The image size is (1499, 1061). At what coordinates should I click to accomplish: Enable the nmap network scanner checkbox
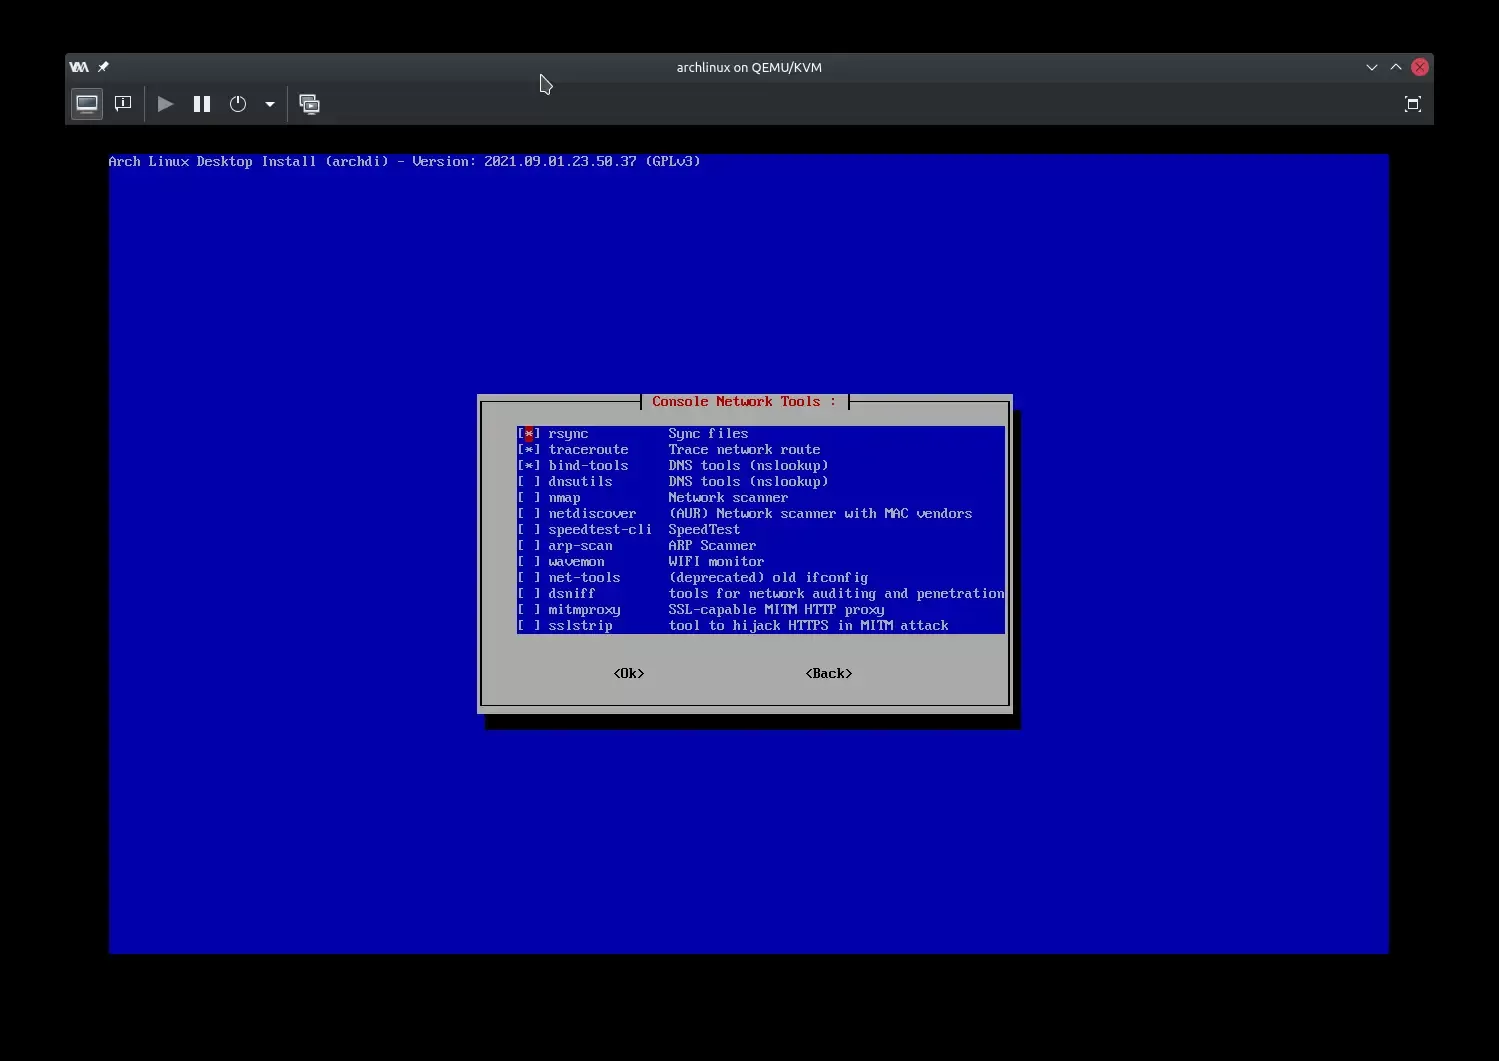click(x=529, y=498)
